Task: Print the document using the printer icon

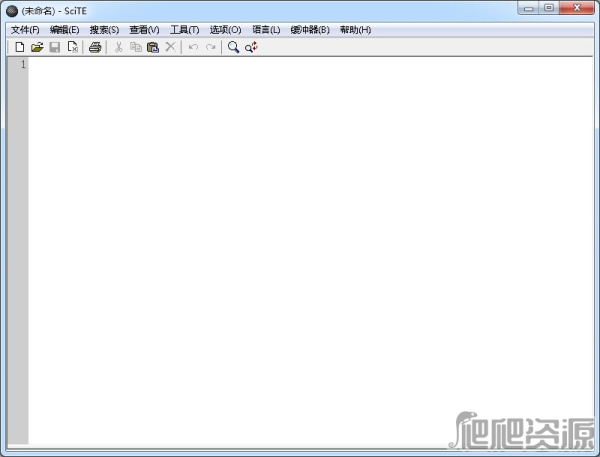Action: point(95,47)
